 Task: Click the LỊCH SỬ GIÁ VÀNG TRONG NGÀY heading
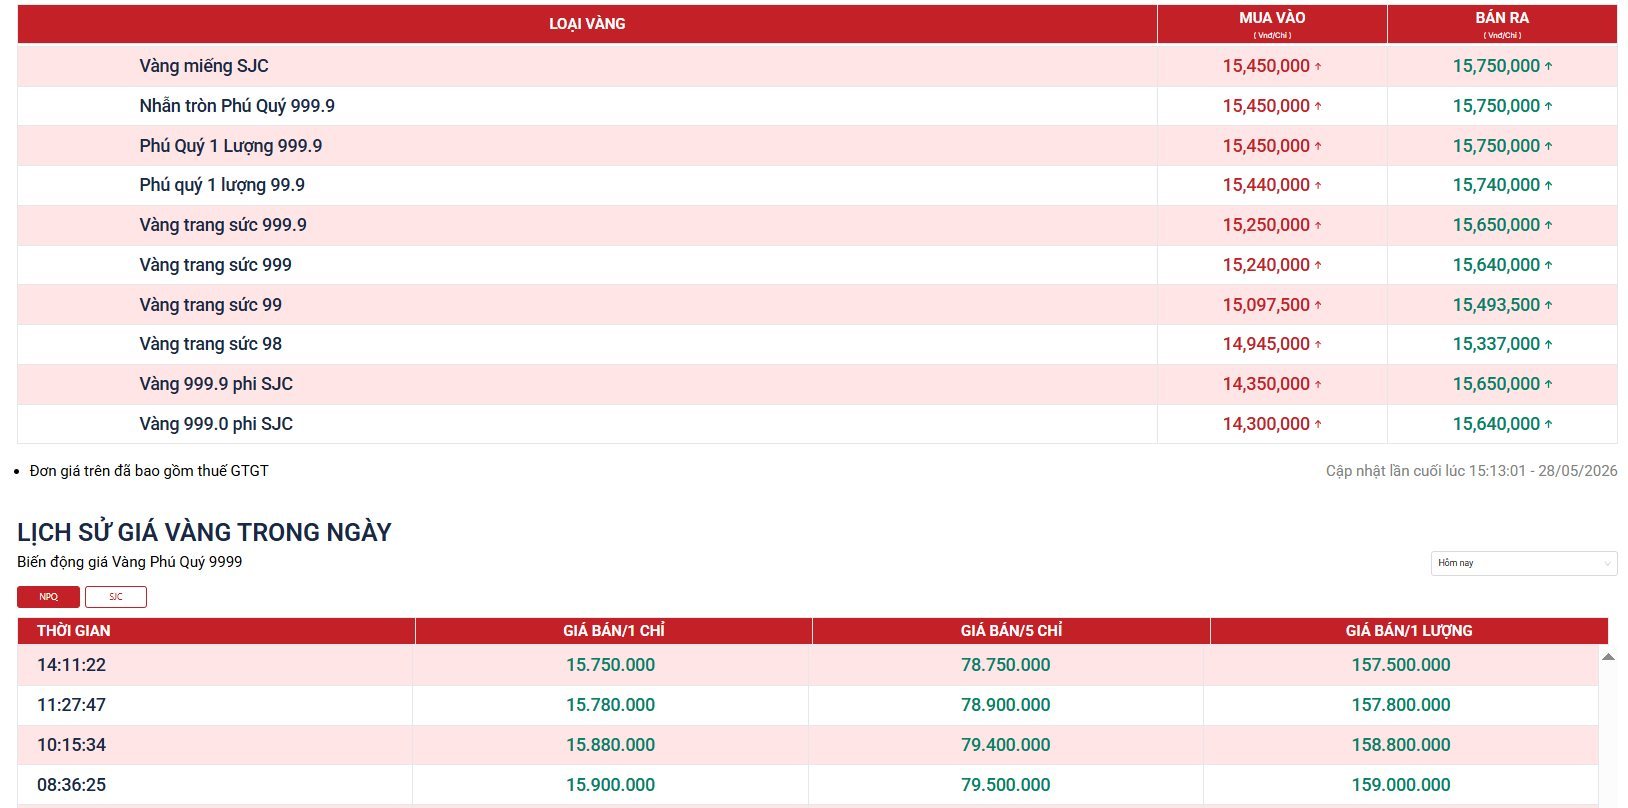pyautogui.click(x=204, y=532)
